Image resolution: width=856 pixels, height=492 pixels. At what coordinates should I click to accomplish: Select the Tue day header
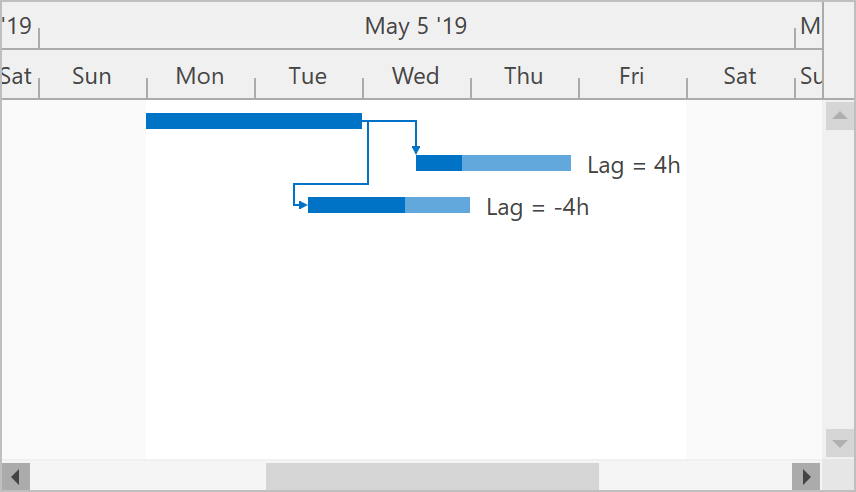[x=308, y=76]
